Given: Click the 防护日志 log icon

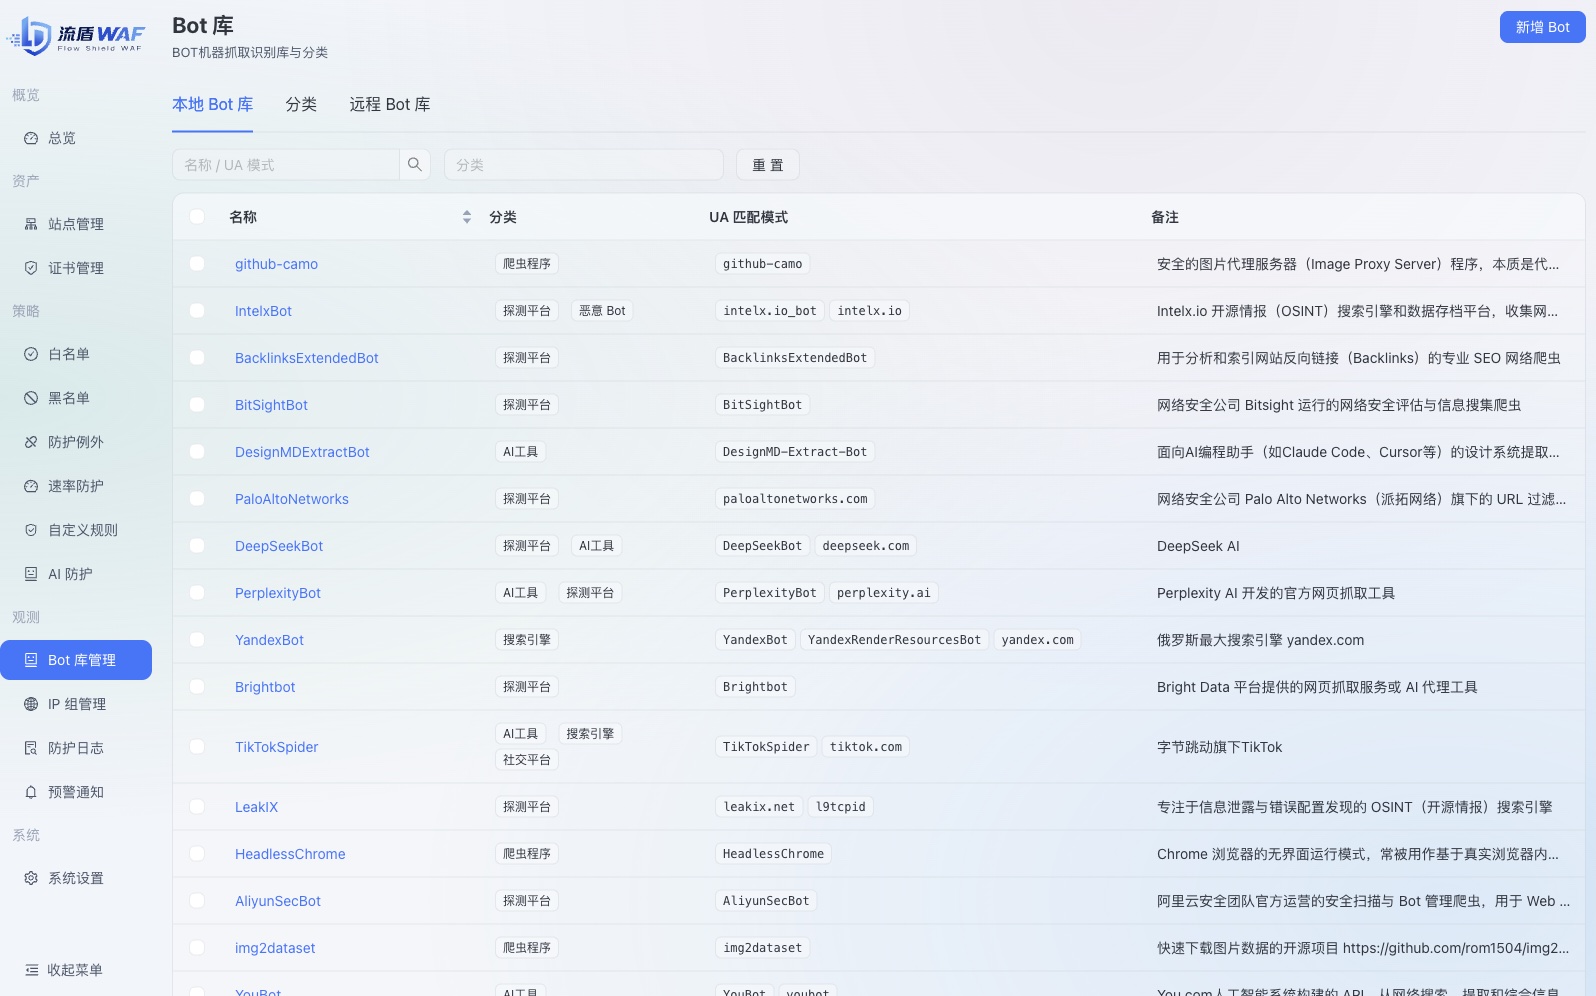Looking at the screenshot, I should [31, 748].
